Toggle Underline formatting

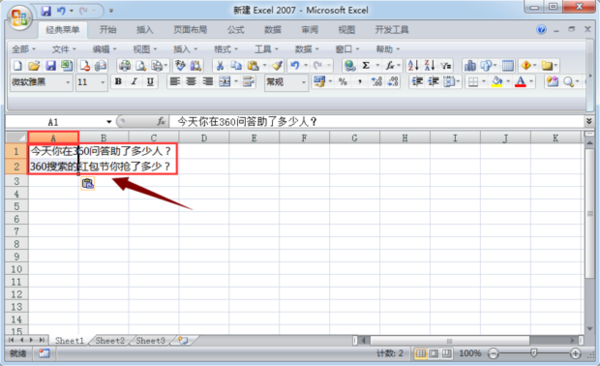(150, 82)
